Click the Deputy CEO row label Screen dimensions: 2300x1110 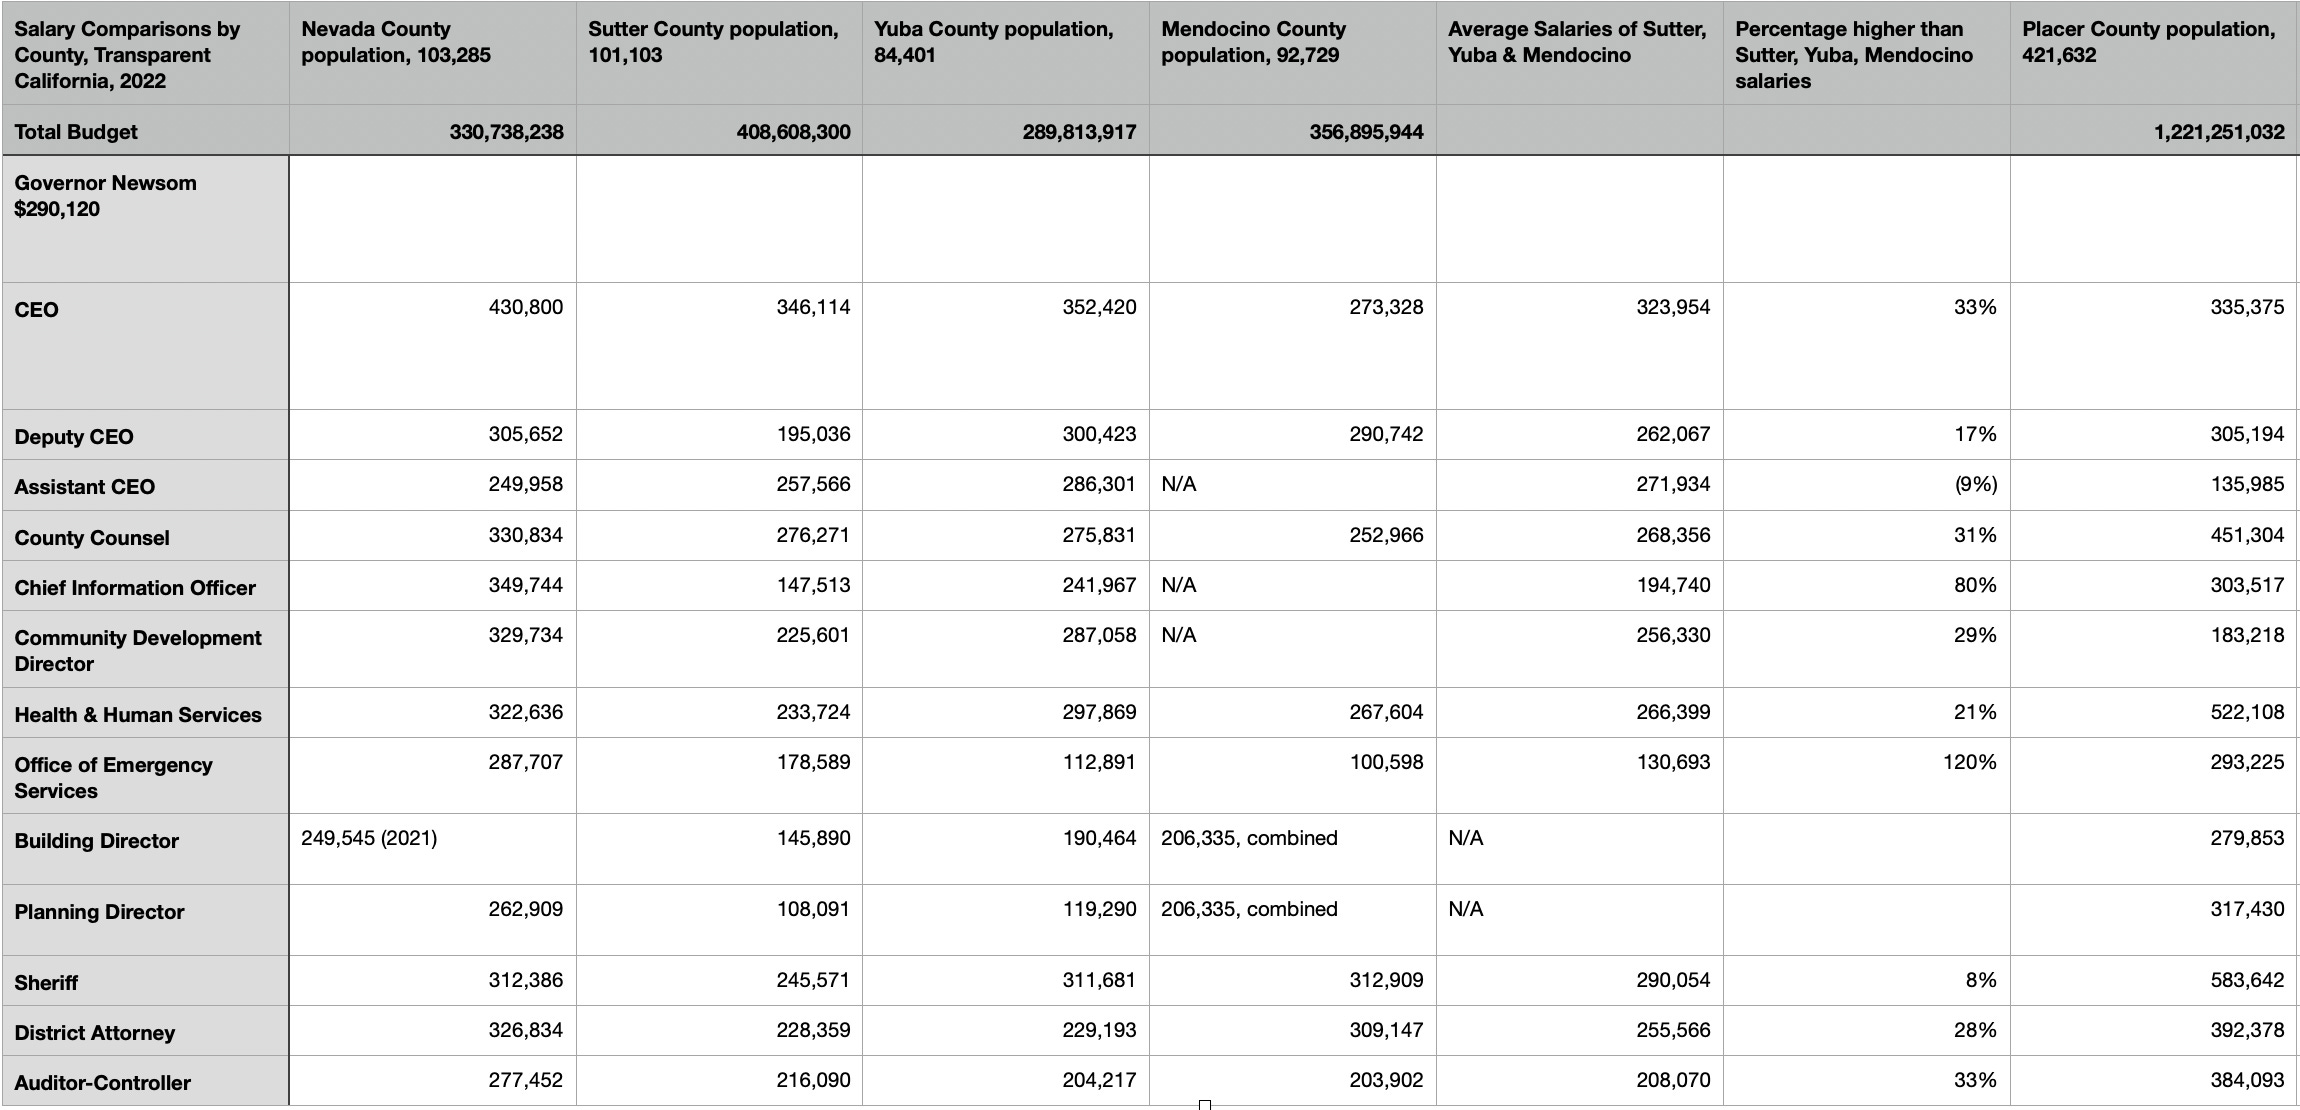[74, 437]
